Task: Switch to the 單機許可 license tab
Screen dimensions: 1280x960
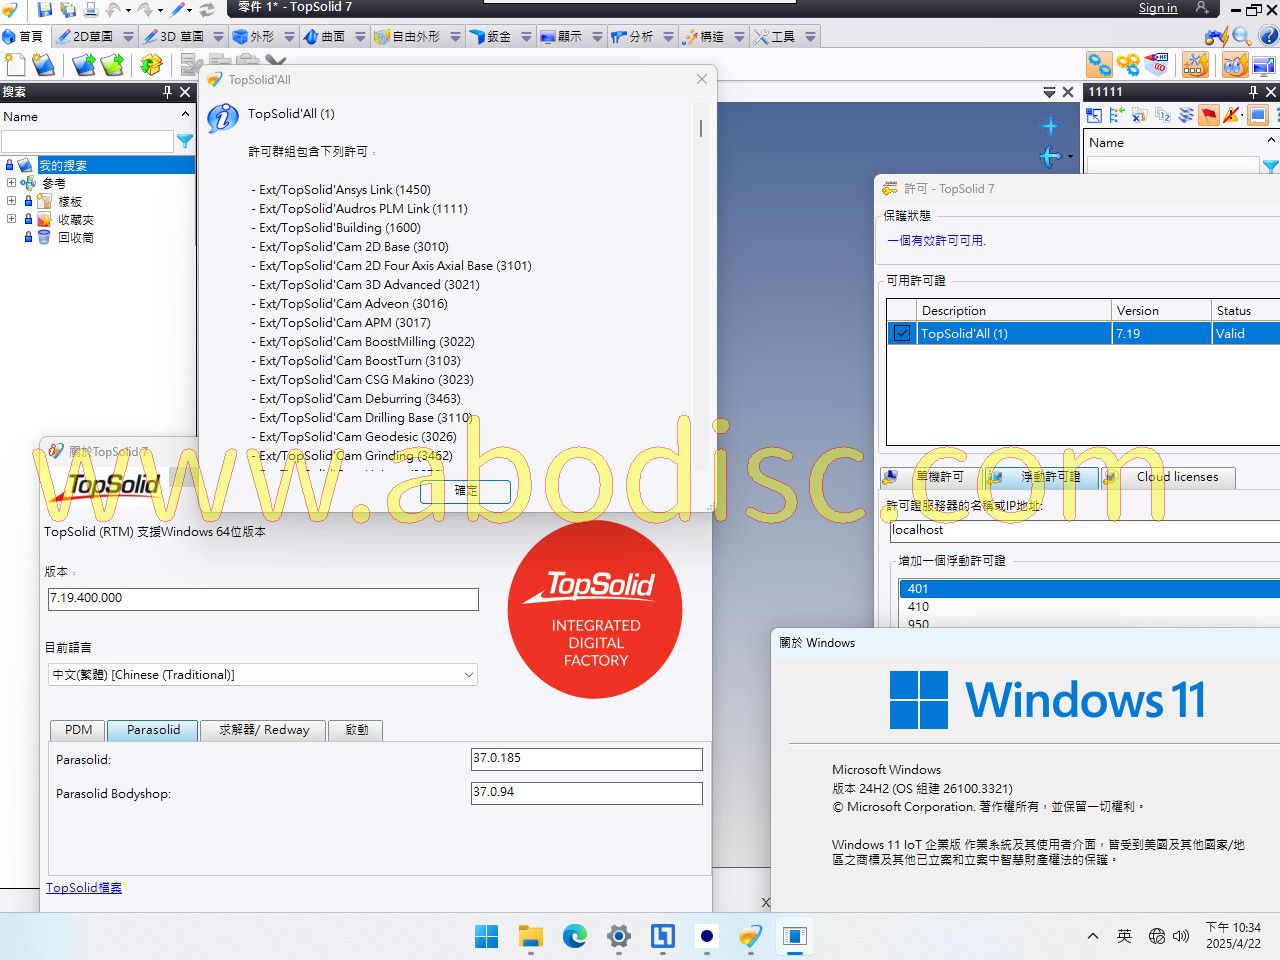Action: [x=931, y=477]
